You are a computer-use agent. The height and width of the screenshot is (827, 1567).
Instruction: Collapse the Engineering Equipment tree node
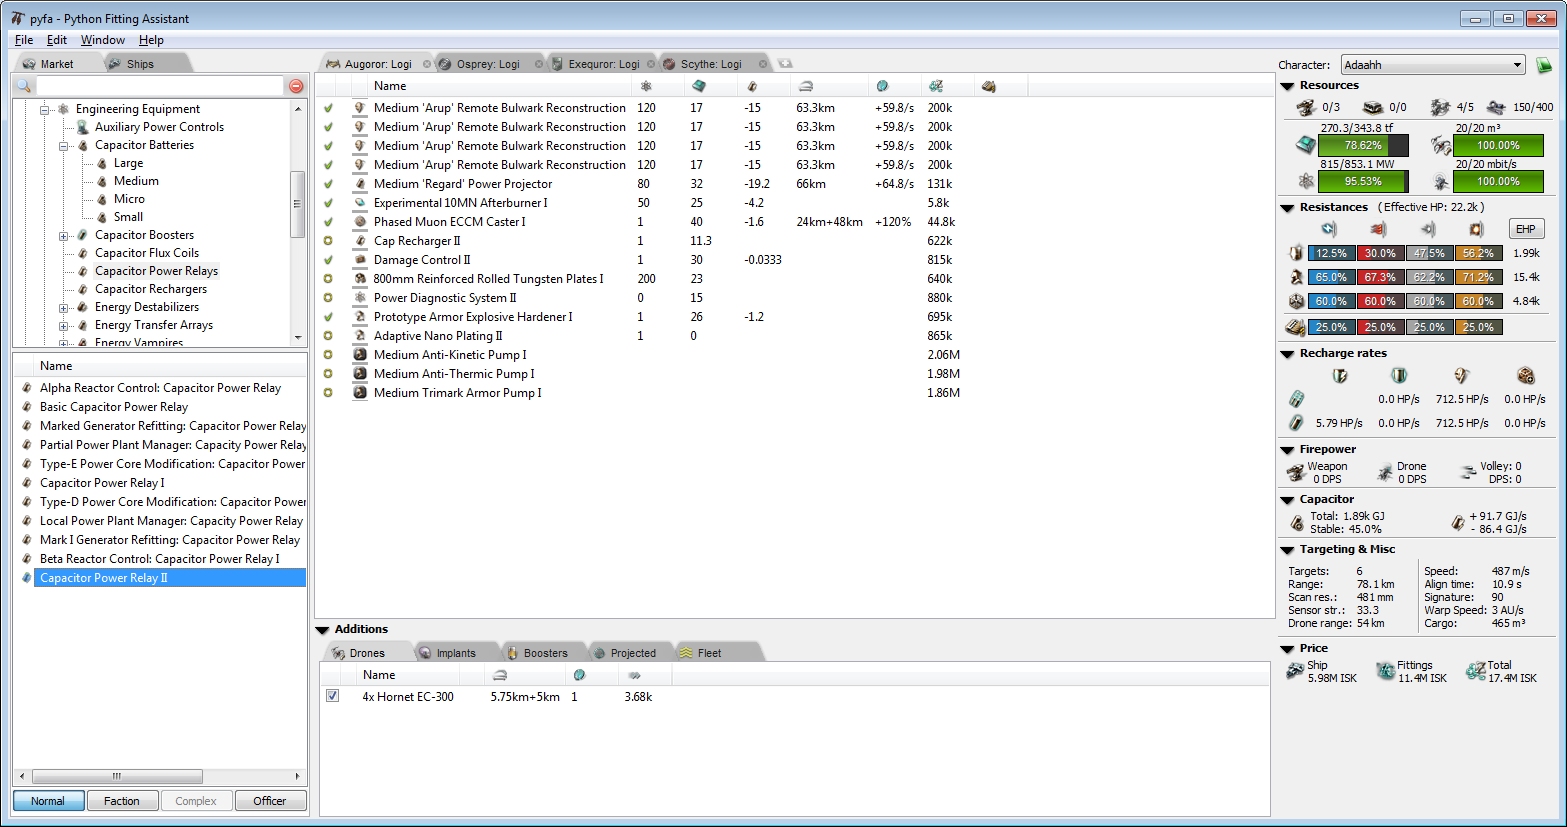point(45,109)
